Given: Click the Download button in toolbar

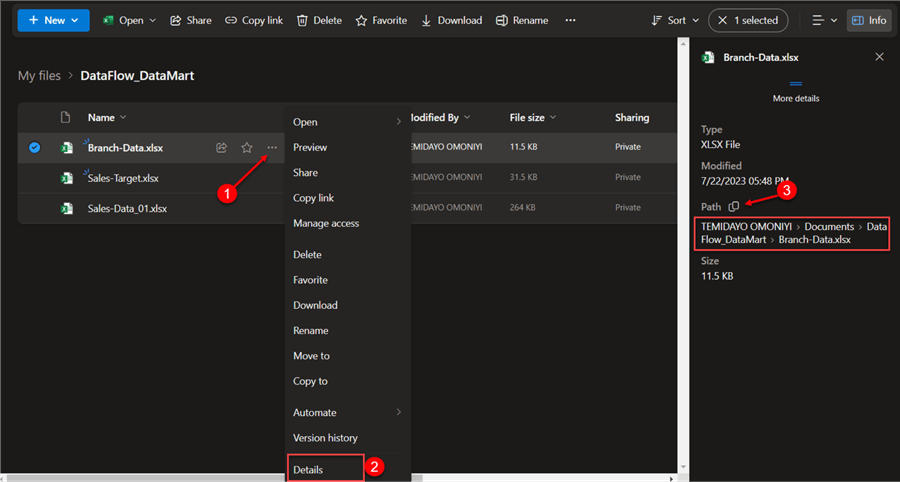Looking at the screenshot, I should pyautogui.click(x=451, y=20).
